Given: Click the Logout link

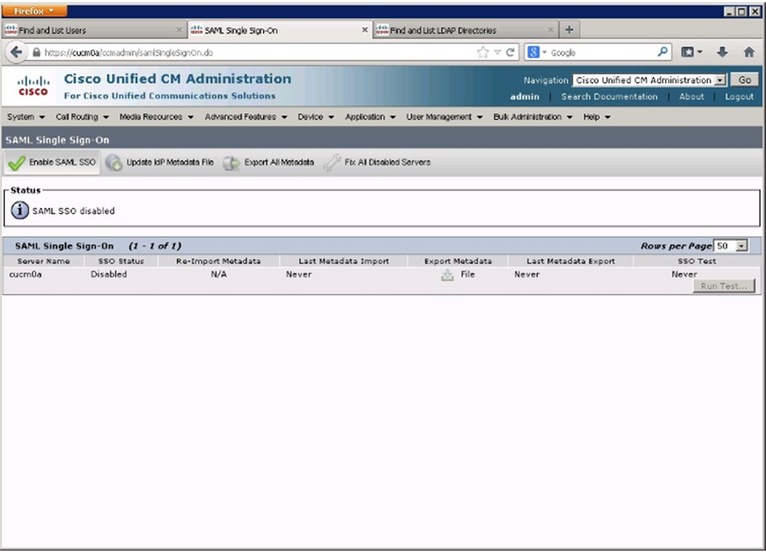Looking at the screenshot, I should [739, 97].
